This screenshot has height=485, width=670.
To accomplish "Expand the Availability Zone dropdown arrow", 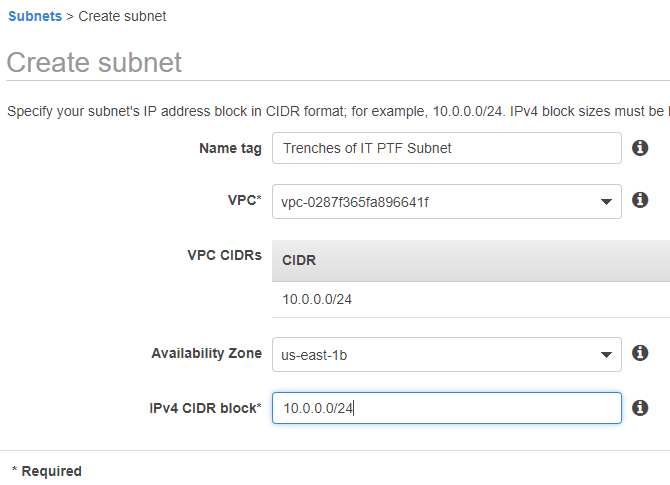I will point(606,355).
